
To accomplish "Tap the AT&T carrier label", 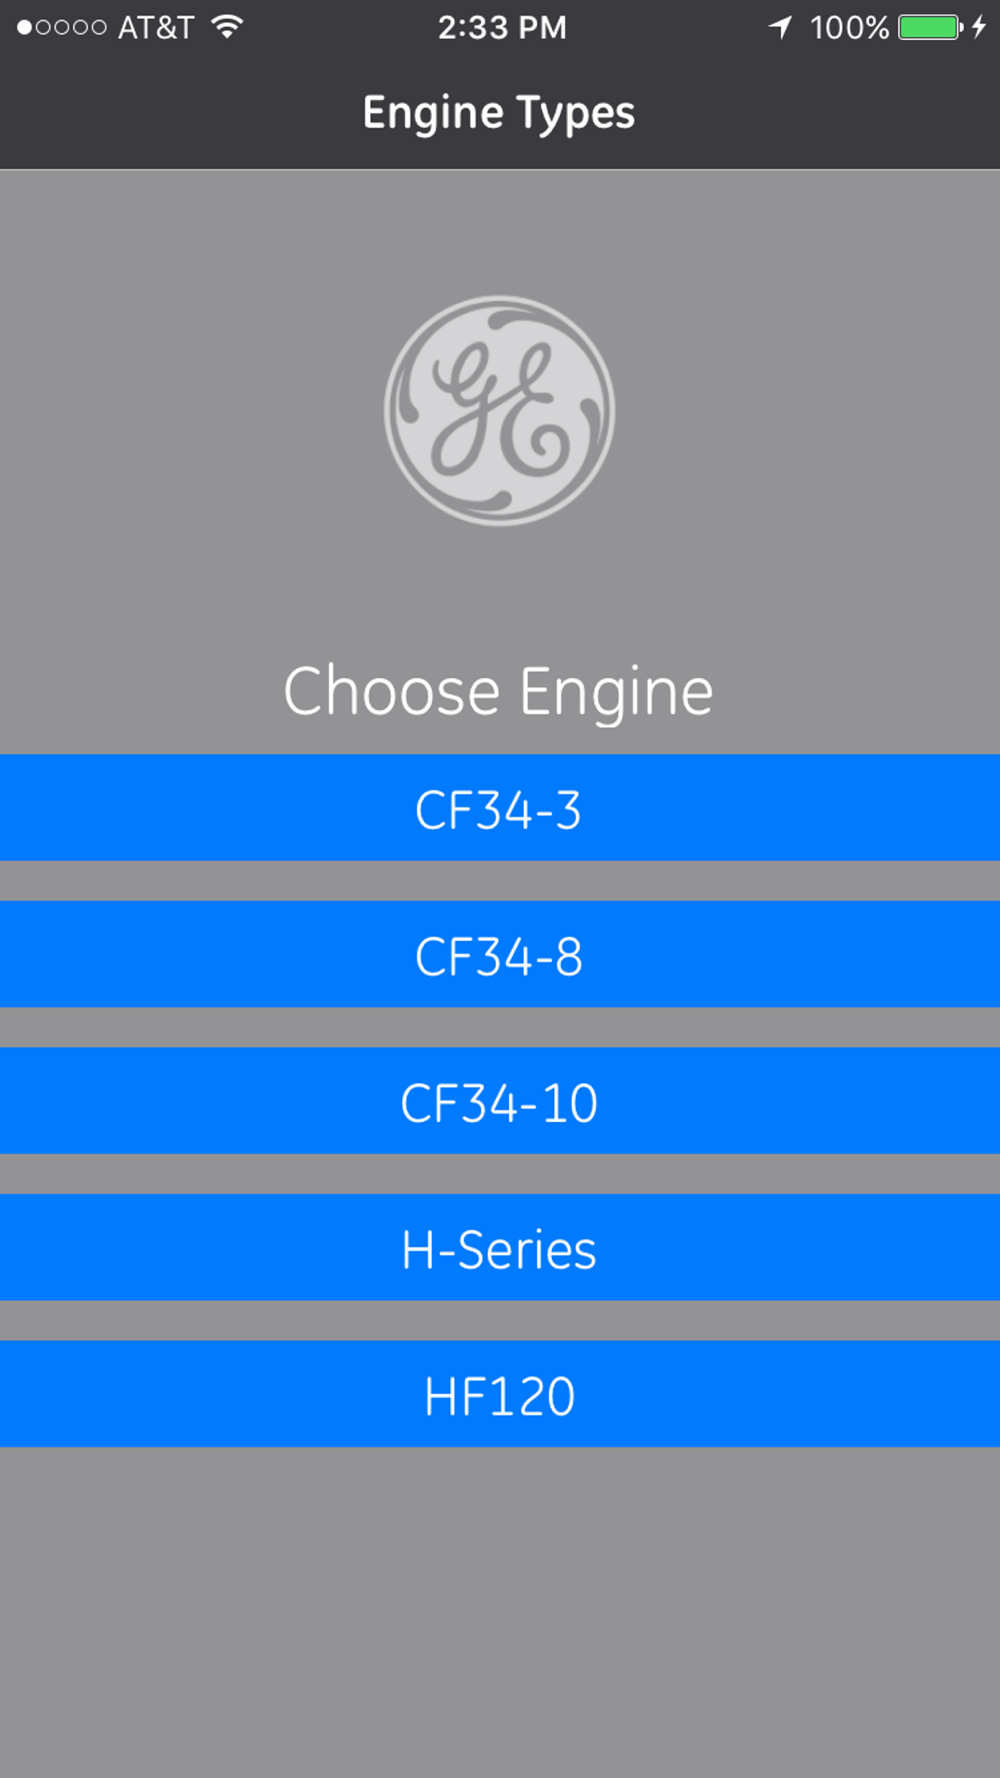I will point(156,28).
